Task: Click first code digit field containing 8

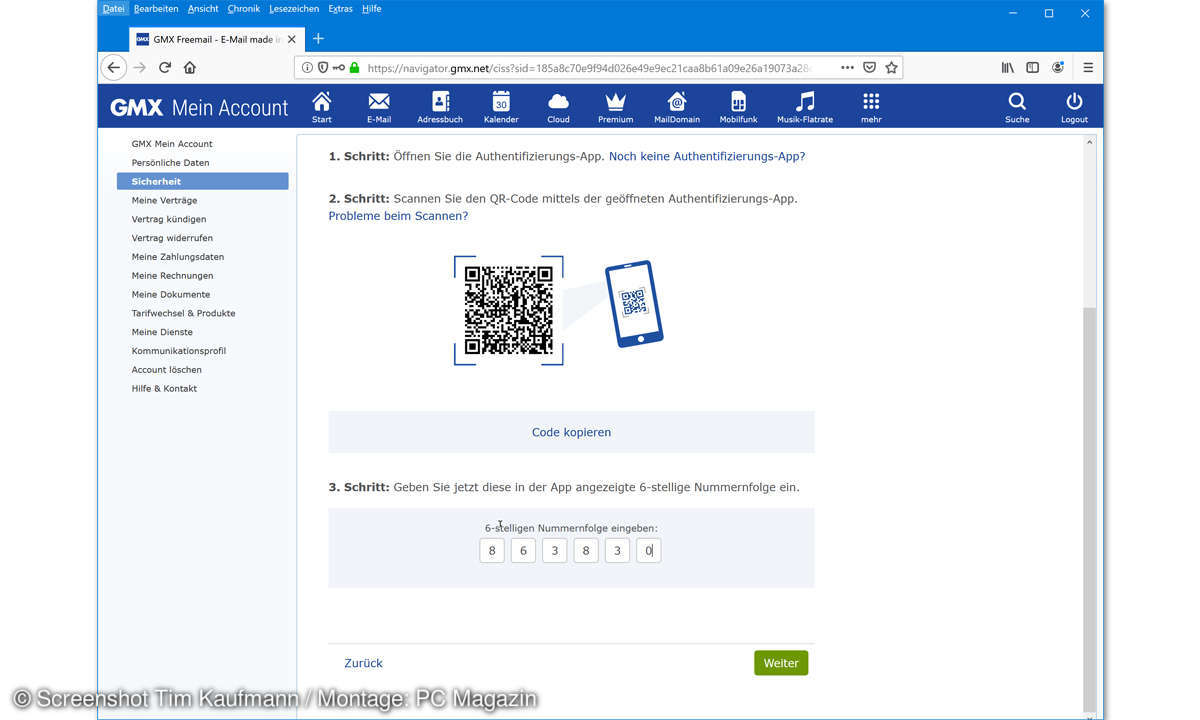Action: (492, 551)
